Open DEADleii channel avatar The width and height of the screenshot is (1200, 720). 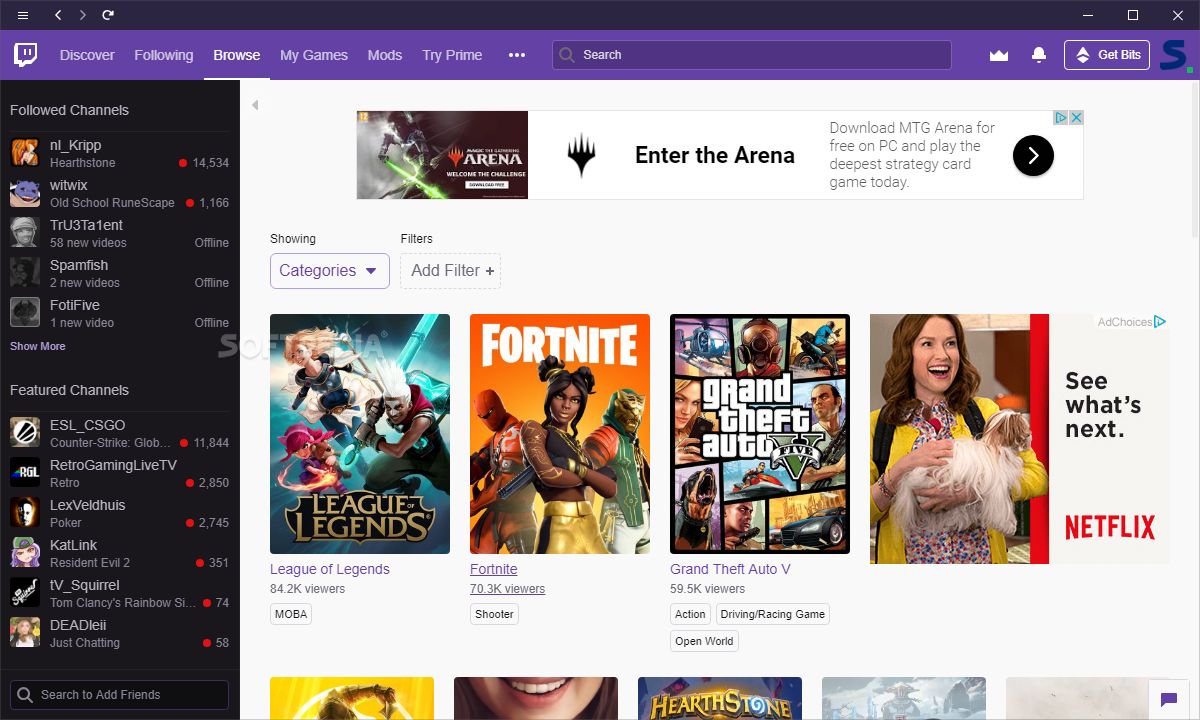[25, 633]
